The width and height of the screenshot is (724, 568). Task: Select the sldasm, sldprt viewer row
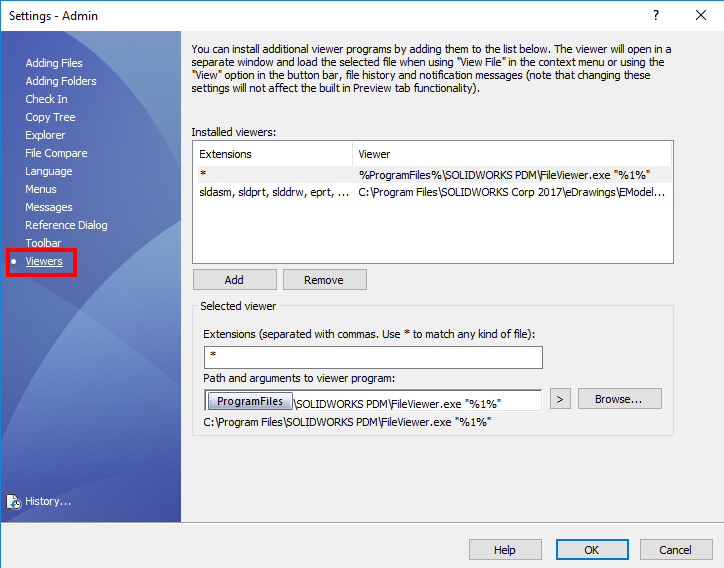pos(430,191)
